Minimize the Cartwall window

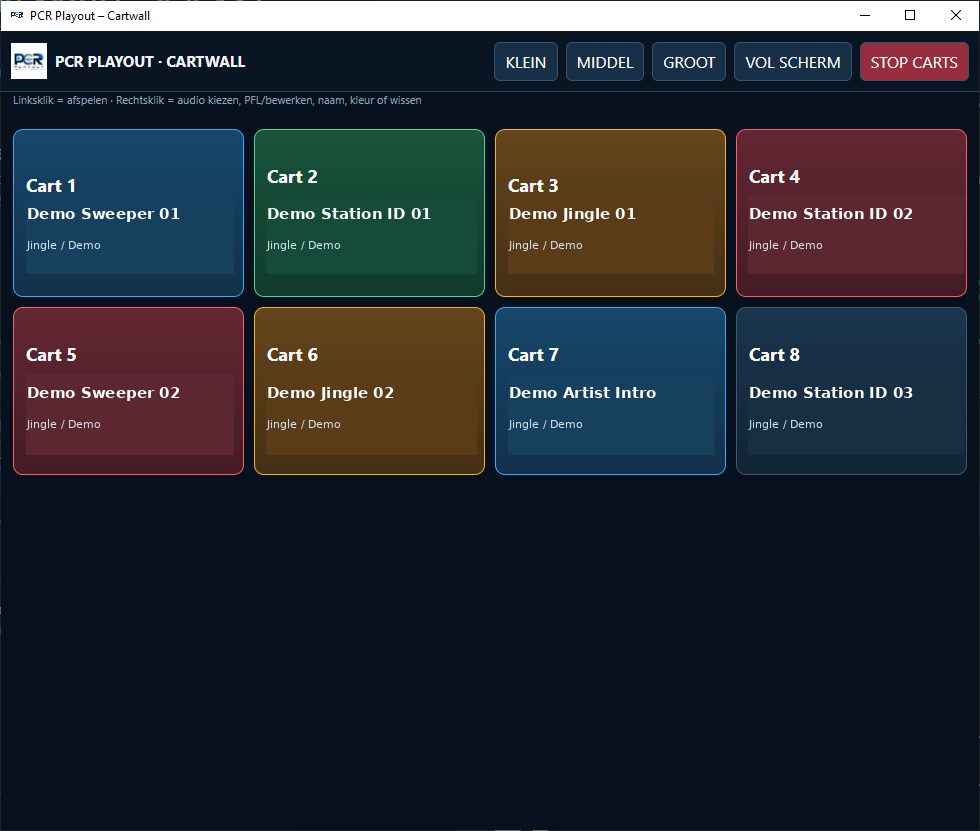point(865,16)
